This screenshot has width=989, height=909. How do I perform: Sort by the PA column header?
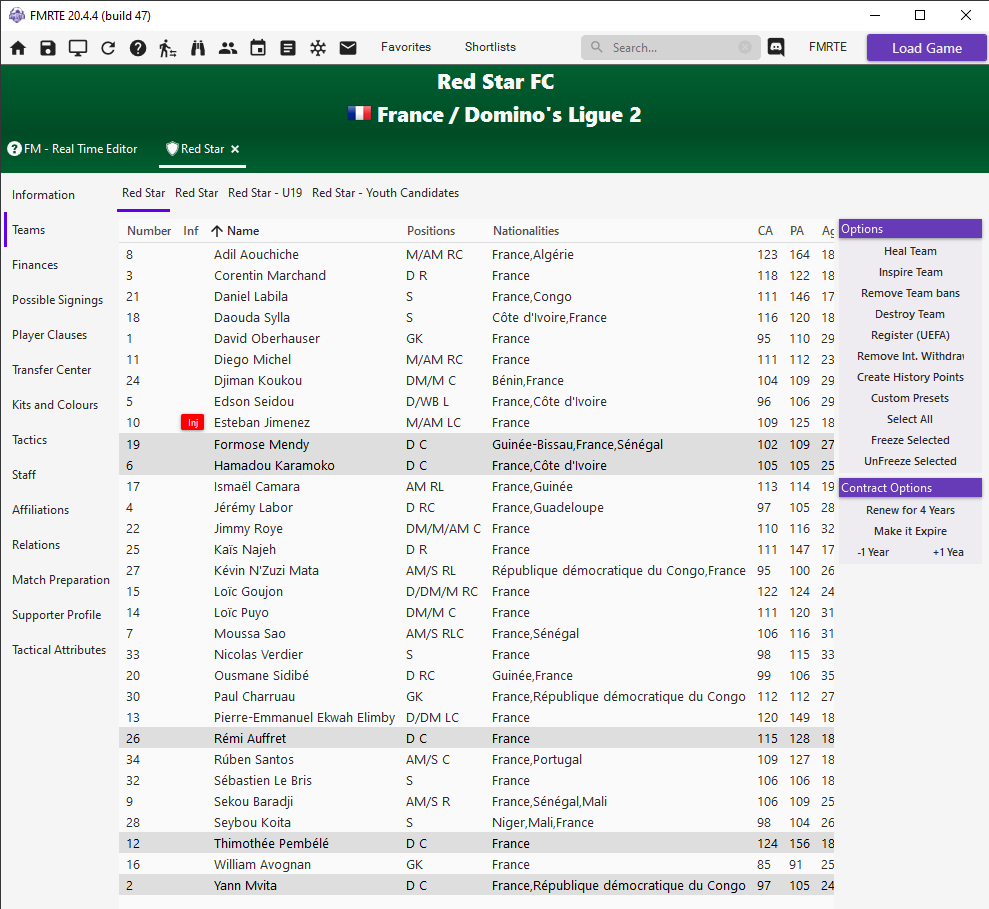tap(797, 231)
